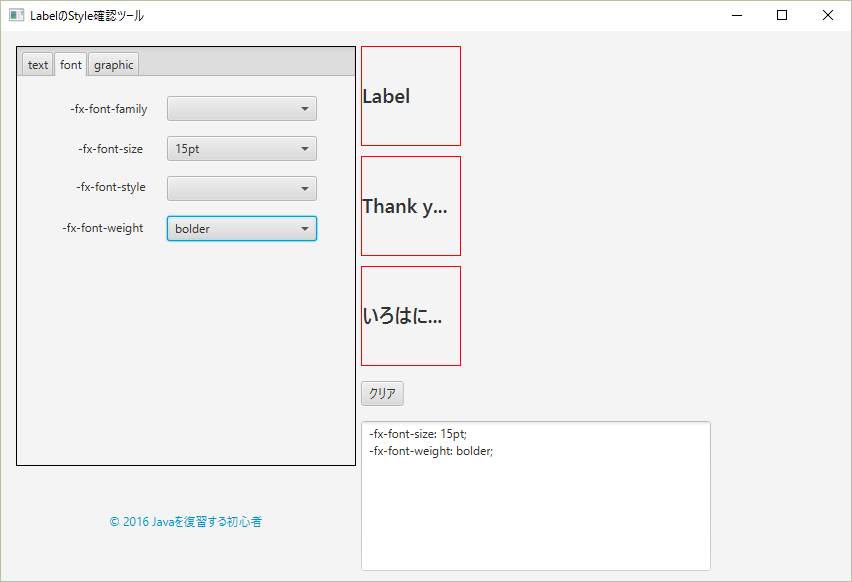The height and width of the screenshot is (582, 852).
Task: Click the app icon in the title bar
Action: (16, 14)
